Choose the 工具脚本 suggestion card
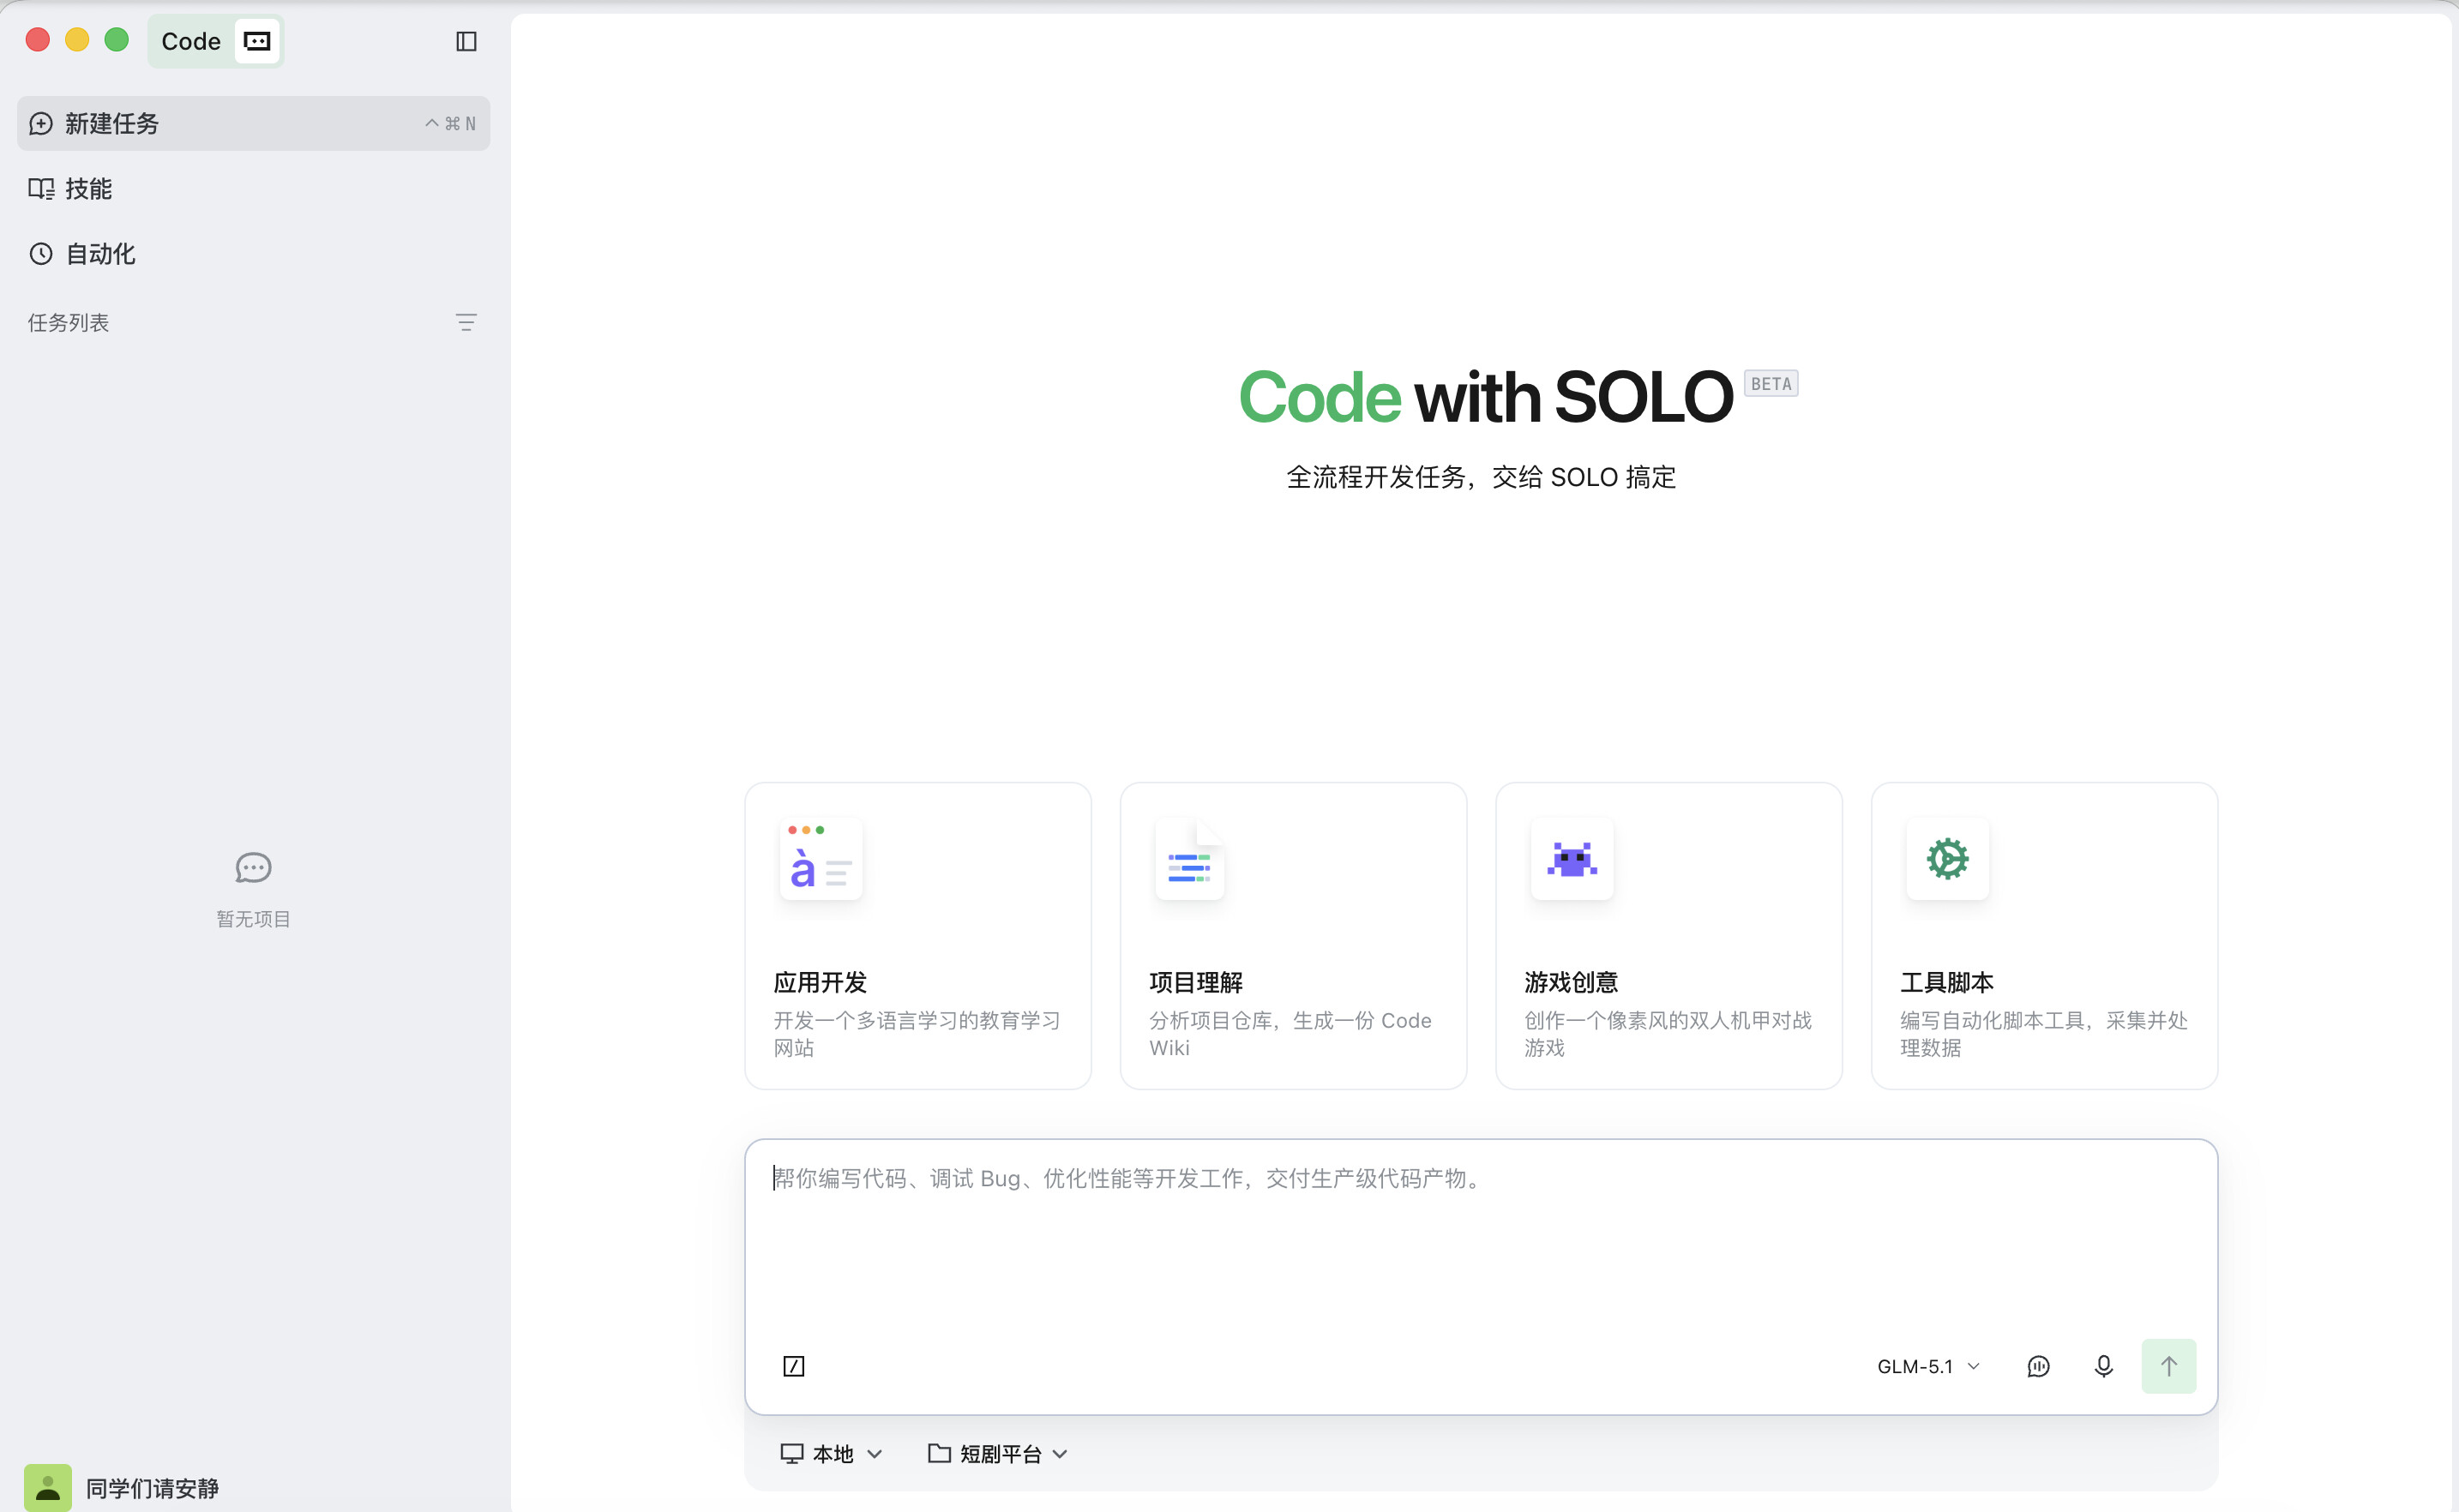2459x1512 pixels. coord(2044,935)
